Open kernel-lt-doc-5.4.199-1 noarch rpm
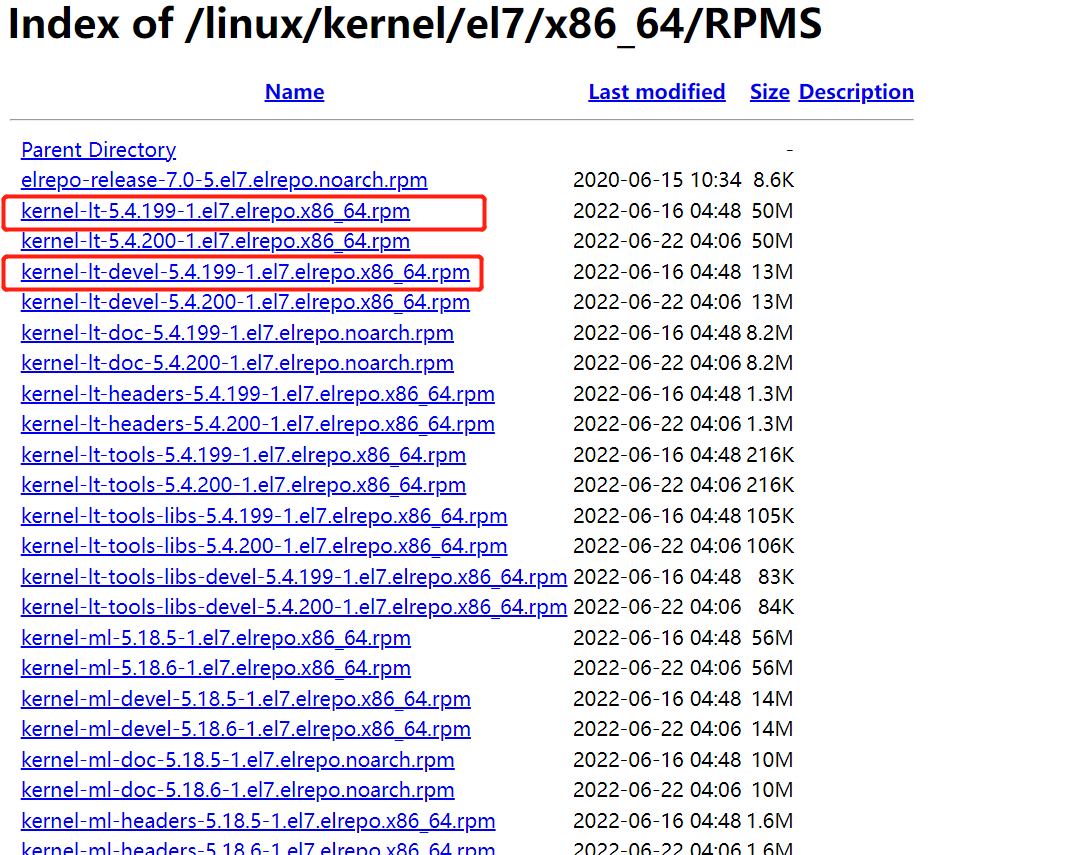Viewport: 1066px width, 855px height. [237, 333]
